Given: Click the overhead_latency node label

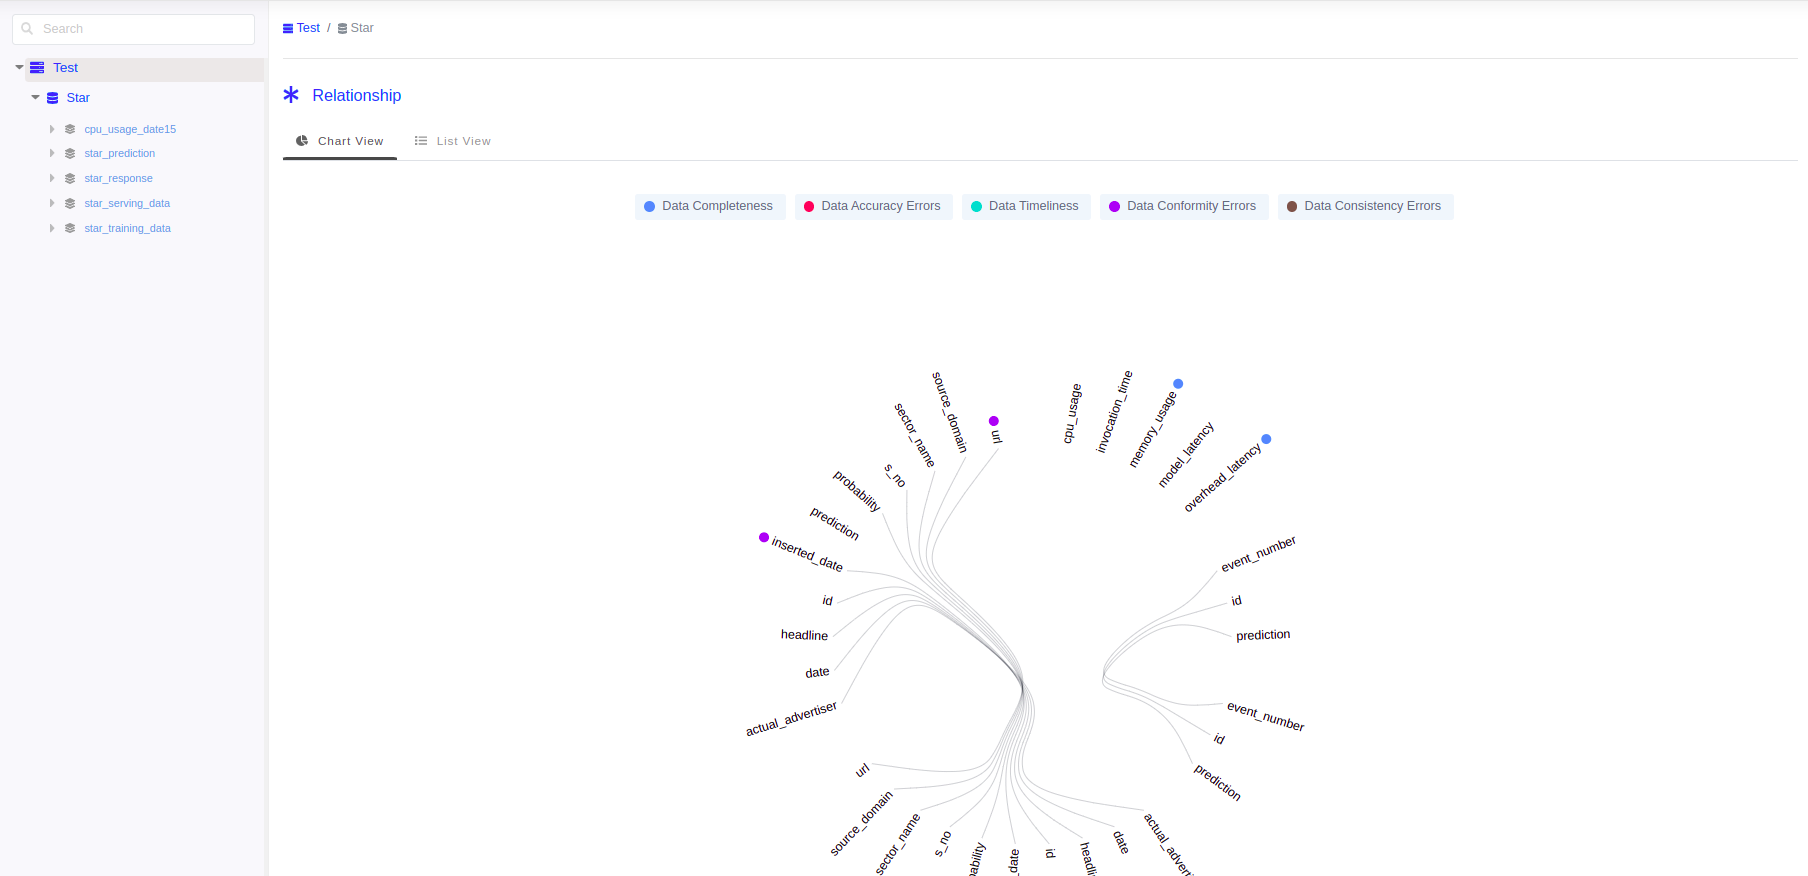Looking at the screenshot, I should 1222,477.
